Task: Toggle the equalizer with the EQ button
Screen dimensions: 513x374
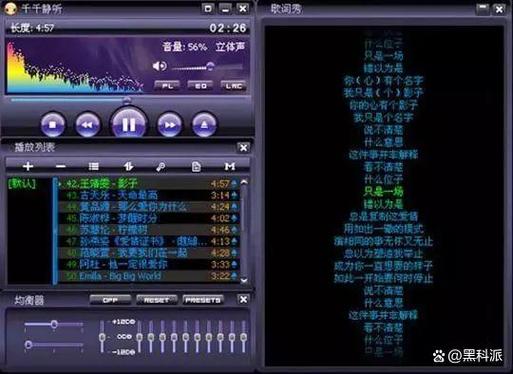Action: pos(200,86)
